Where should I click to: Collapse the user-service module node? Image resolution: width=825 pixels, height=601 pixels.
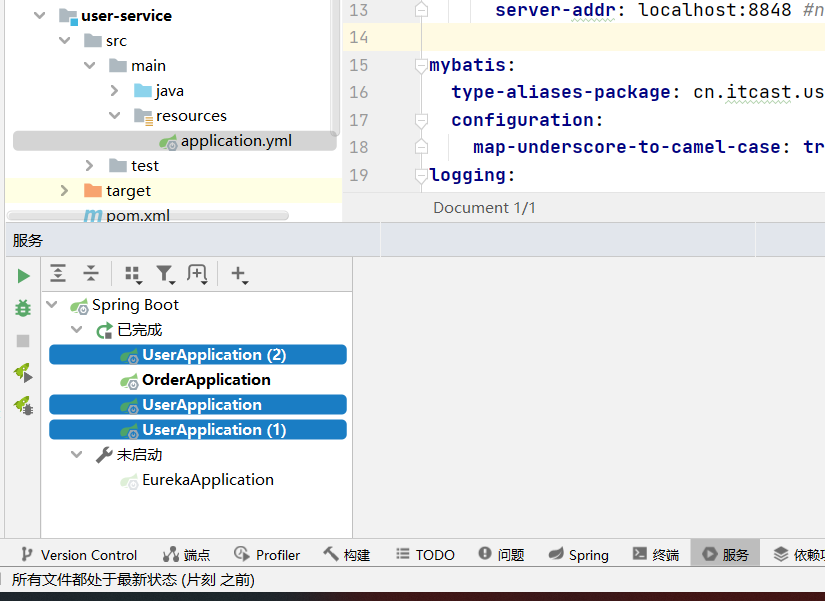tap(39, 15)
